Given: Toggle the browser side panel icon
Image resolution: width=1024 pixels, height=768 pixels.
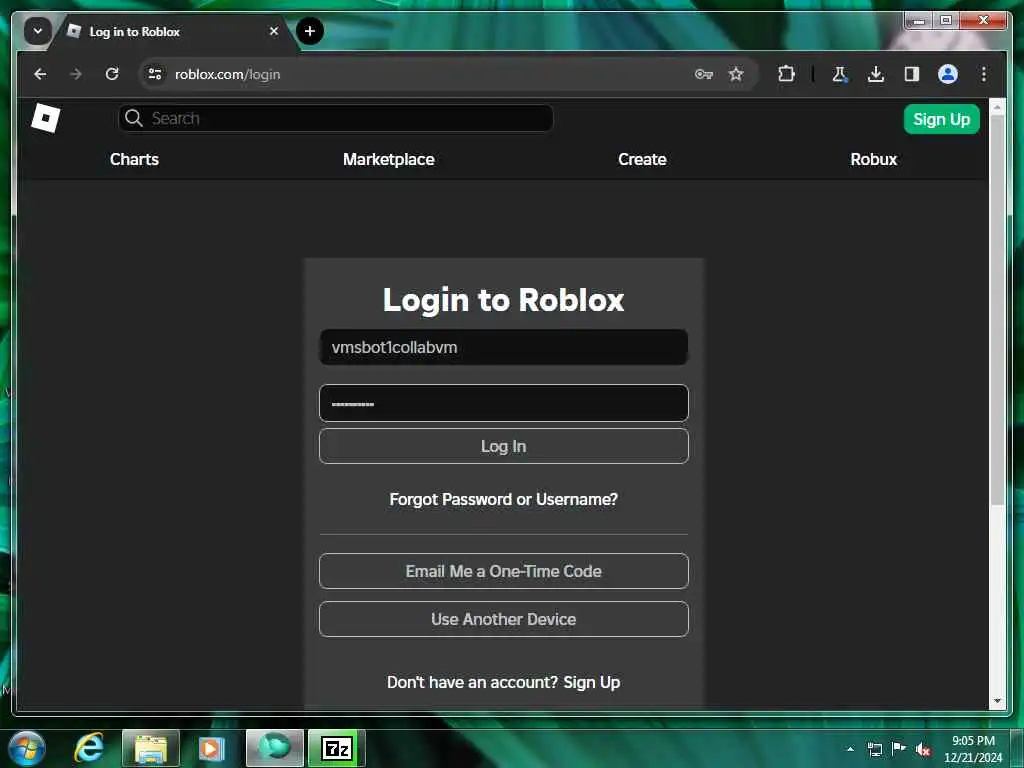Looking at the screenshot, I should pyautogui.click(x=912, y=74).
